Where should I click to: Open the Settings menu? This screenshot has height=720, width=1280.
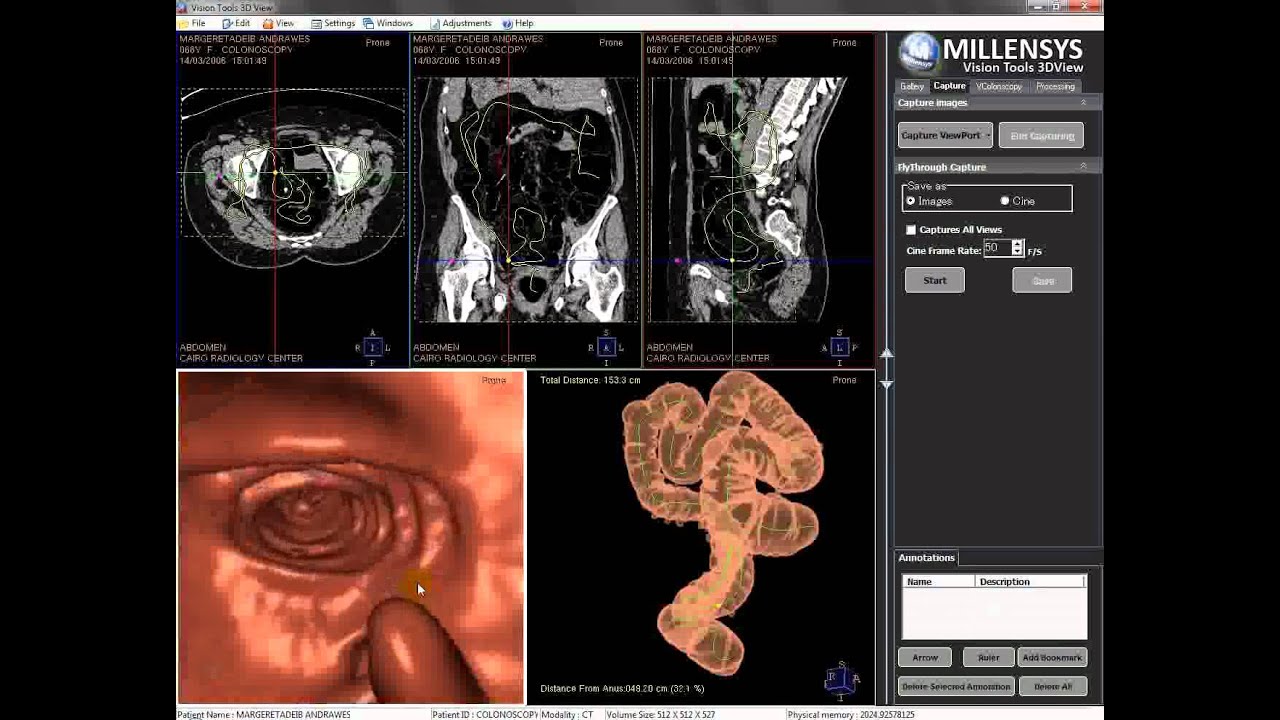point(333,23)
